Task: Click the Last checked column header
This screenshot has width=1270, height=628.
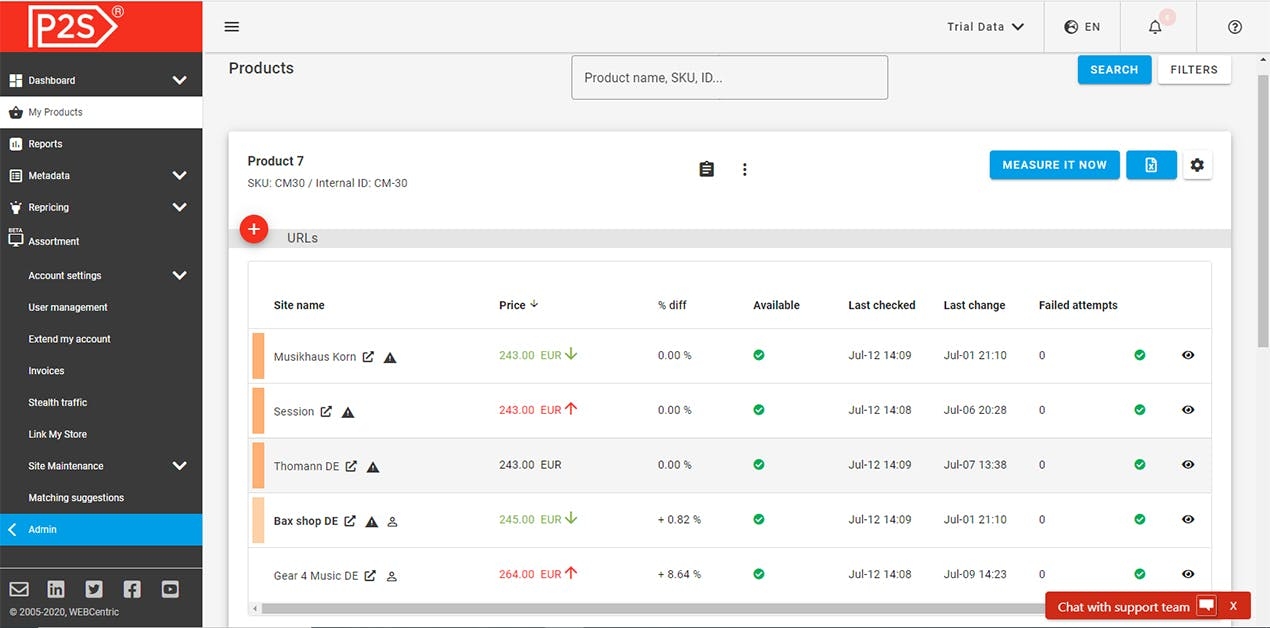Action: click(881, 305)
